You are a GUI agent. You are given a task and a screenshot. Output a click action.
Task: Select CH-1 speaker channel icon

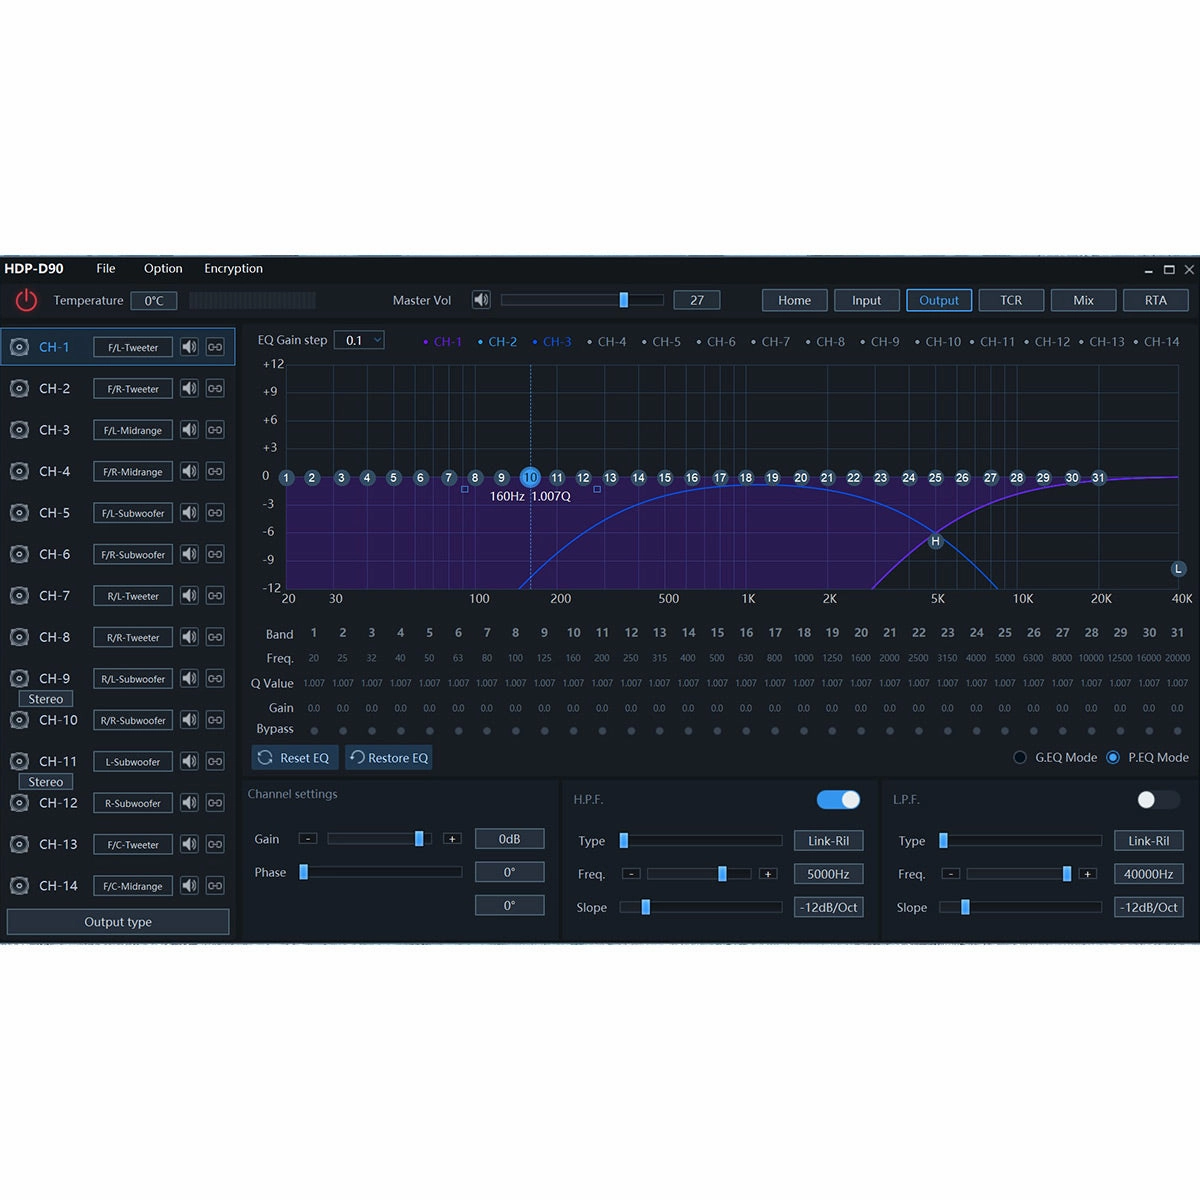pos(19,347)
